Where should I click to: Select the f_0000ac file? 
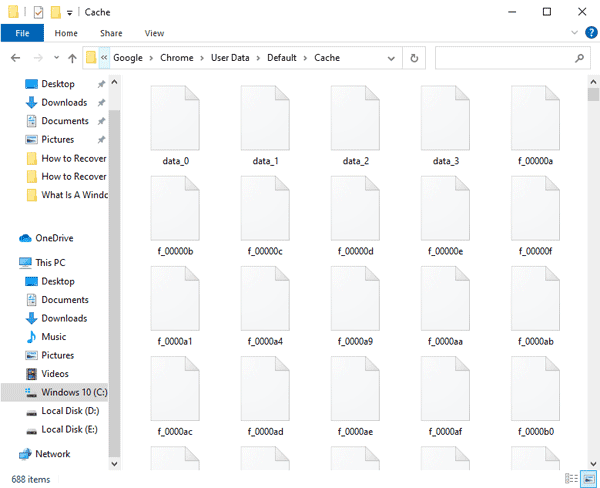[175, 397]
